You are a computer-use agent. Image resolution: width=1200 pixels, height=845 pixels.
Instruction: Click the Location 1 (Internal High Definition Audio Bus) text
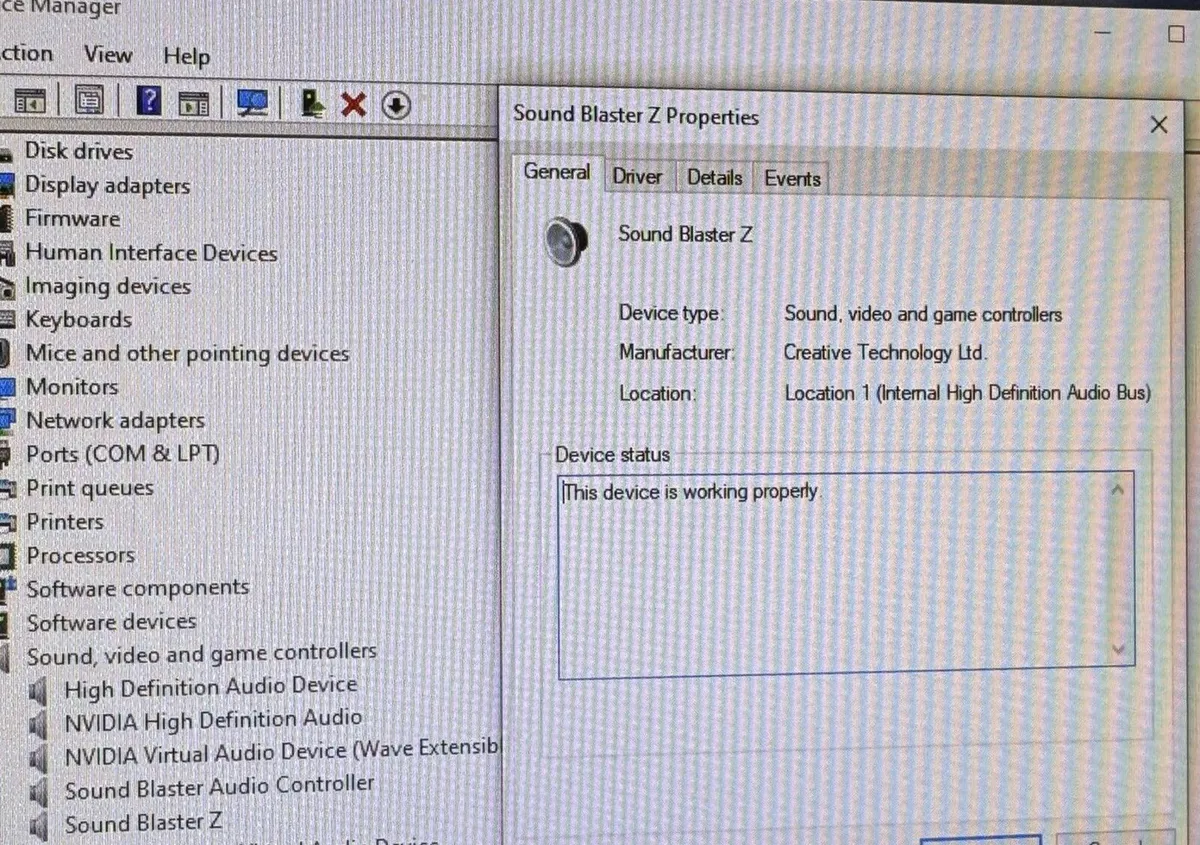968,393
